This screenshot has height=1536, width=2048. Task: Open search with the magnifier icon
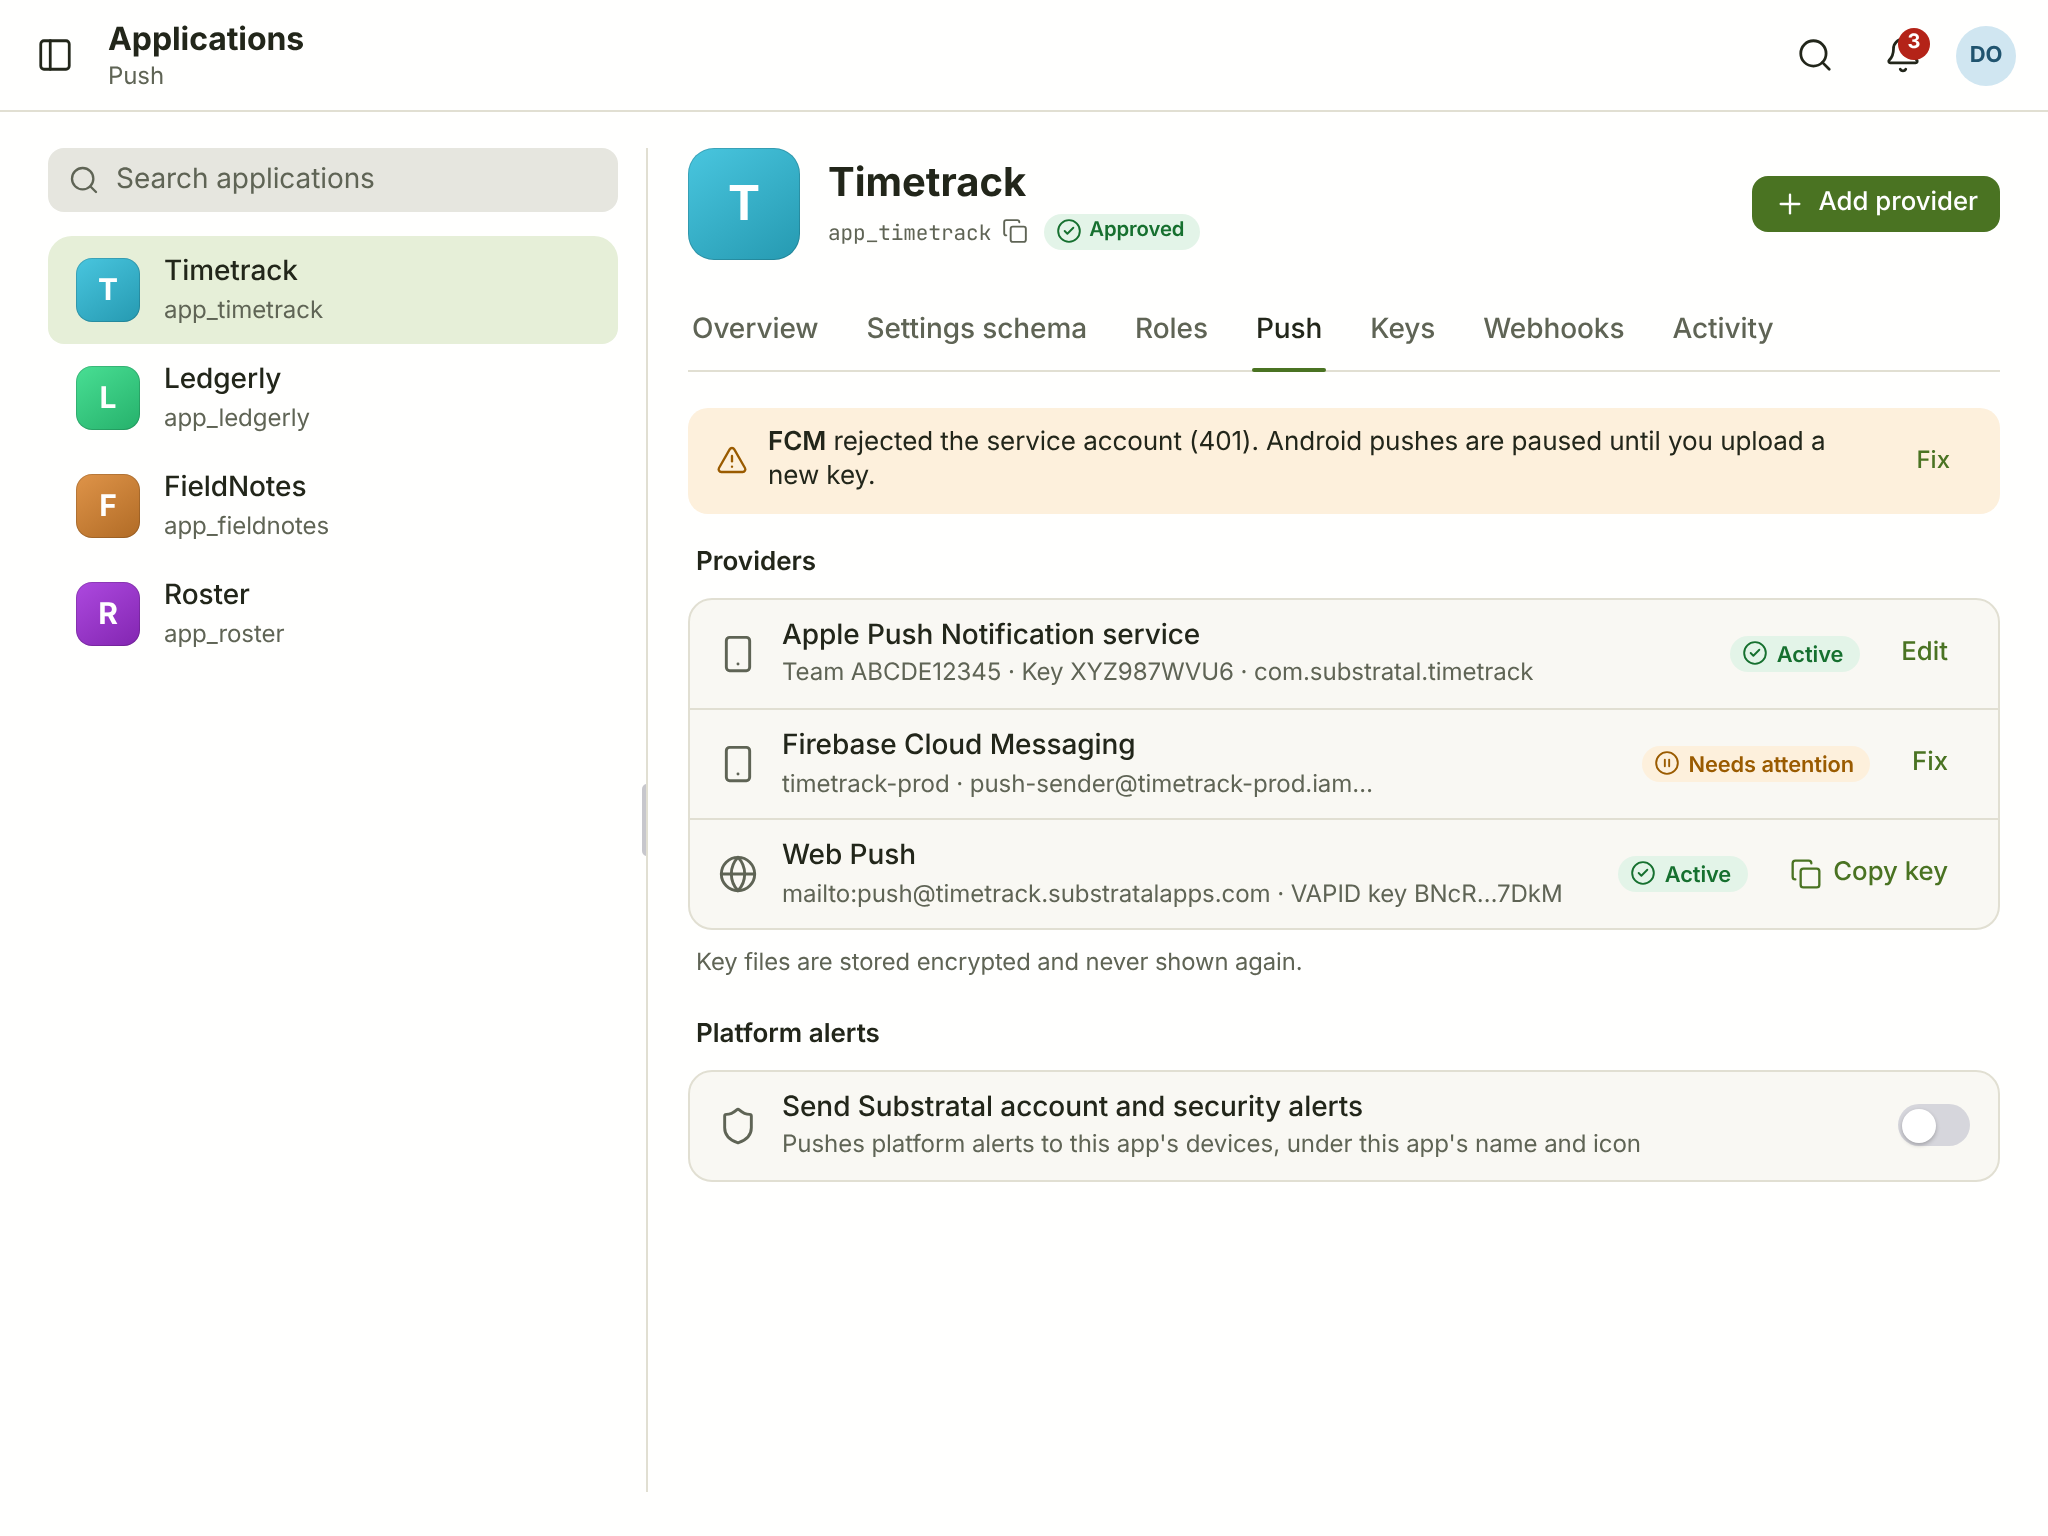[1814, 55]
